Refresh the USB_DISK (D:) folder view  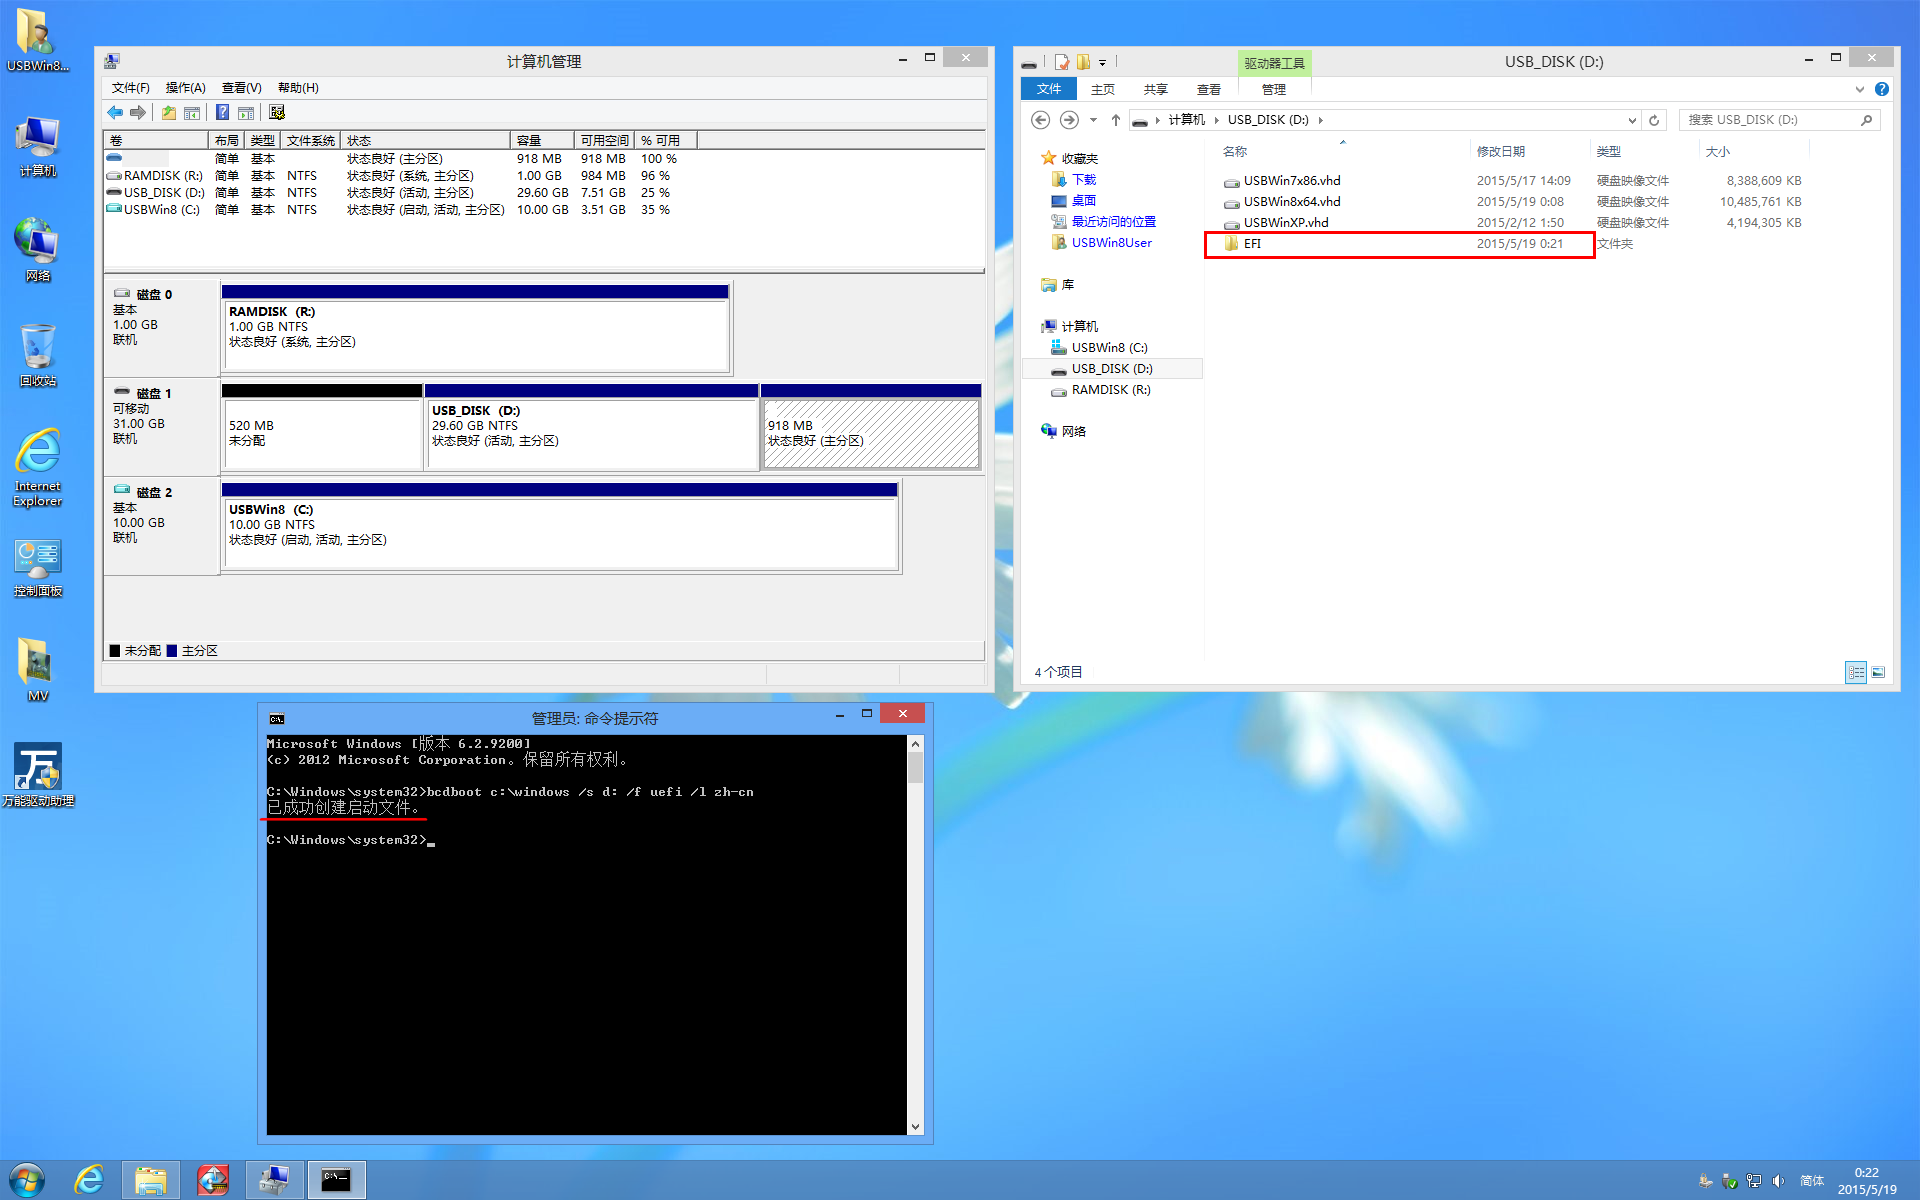click(x=1654, y=120)
